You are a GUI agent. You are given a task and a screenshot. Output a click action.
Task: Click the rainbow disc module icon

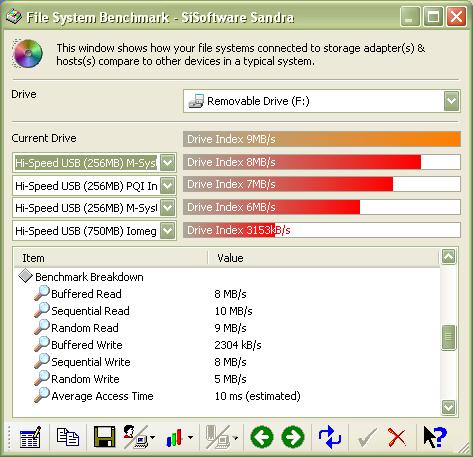[28, 53]
